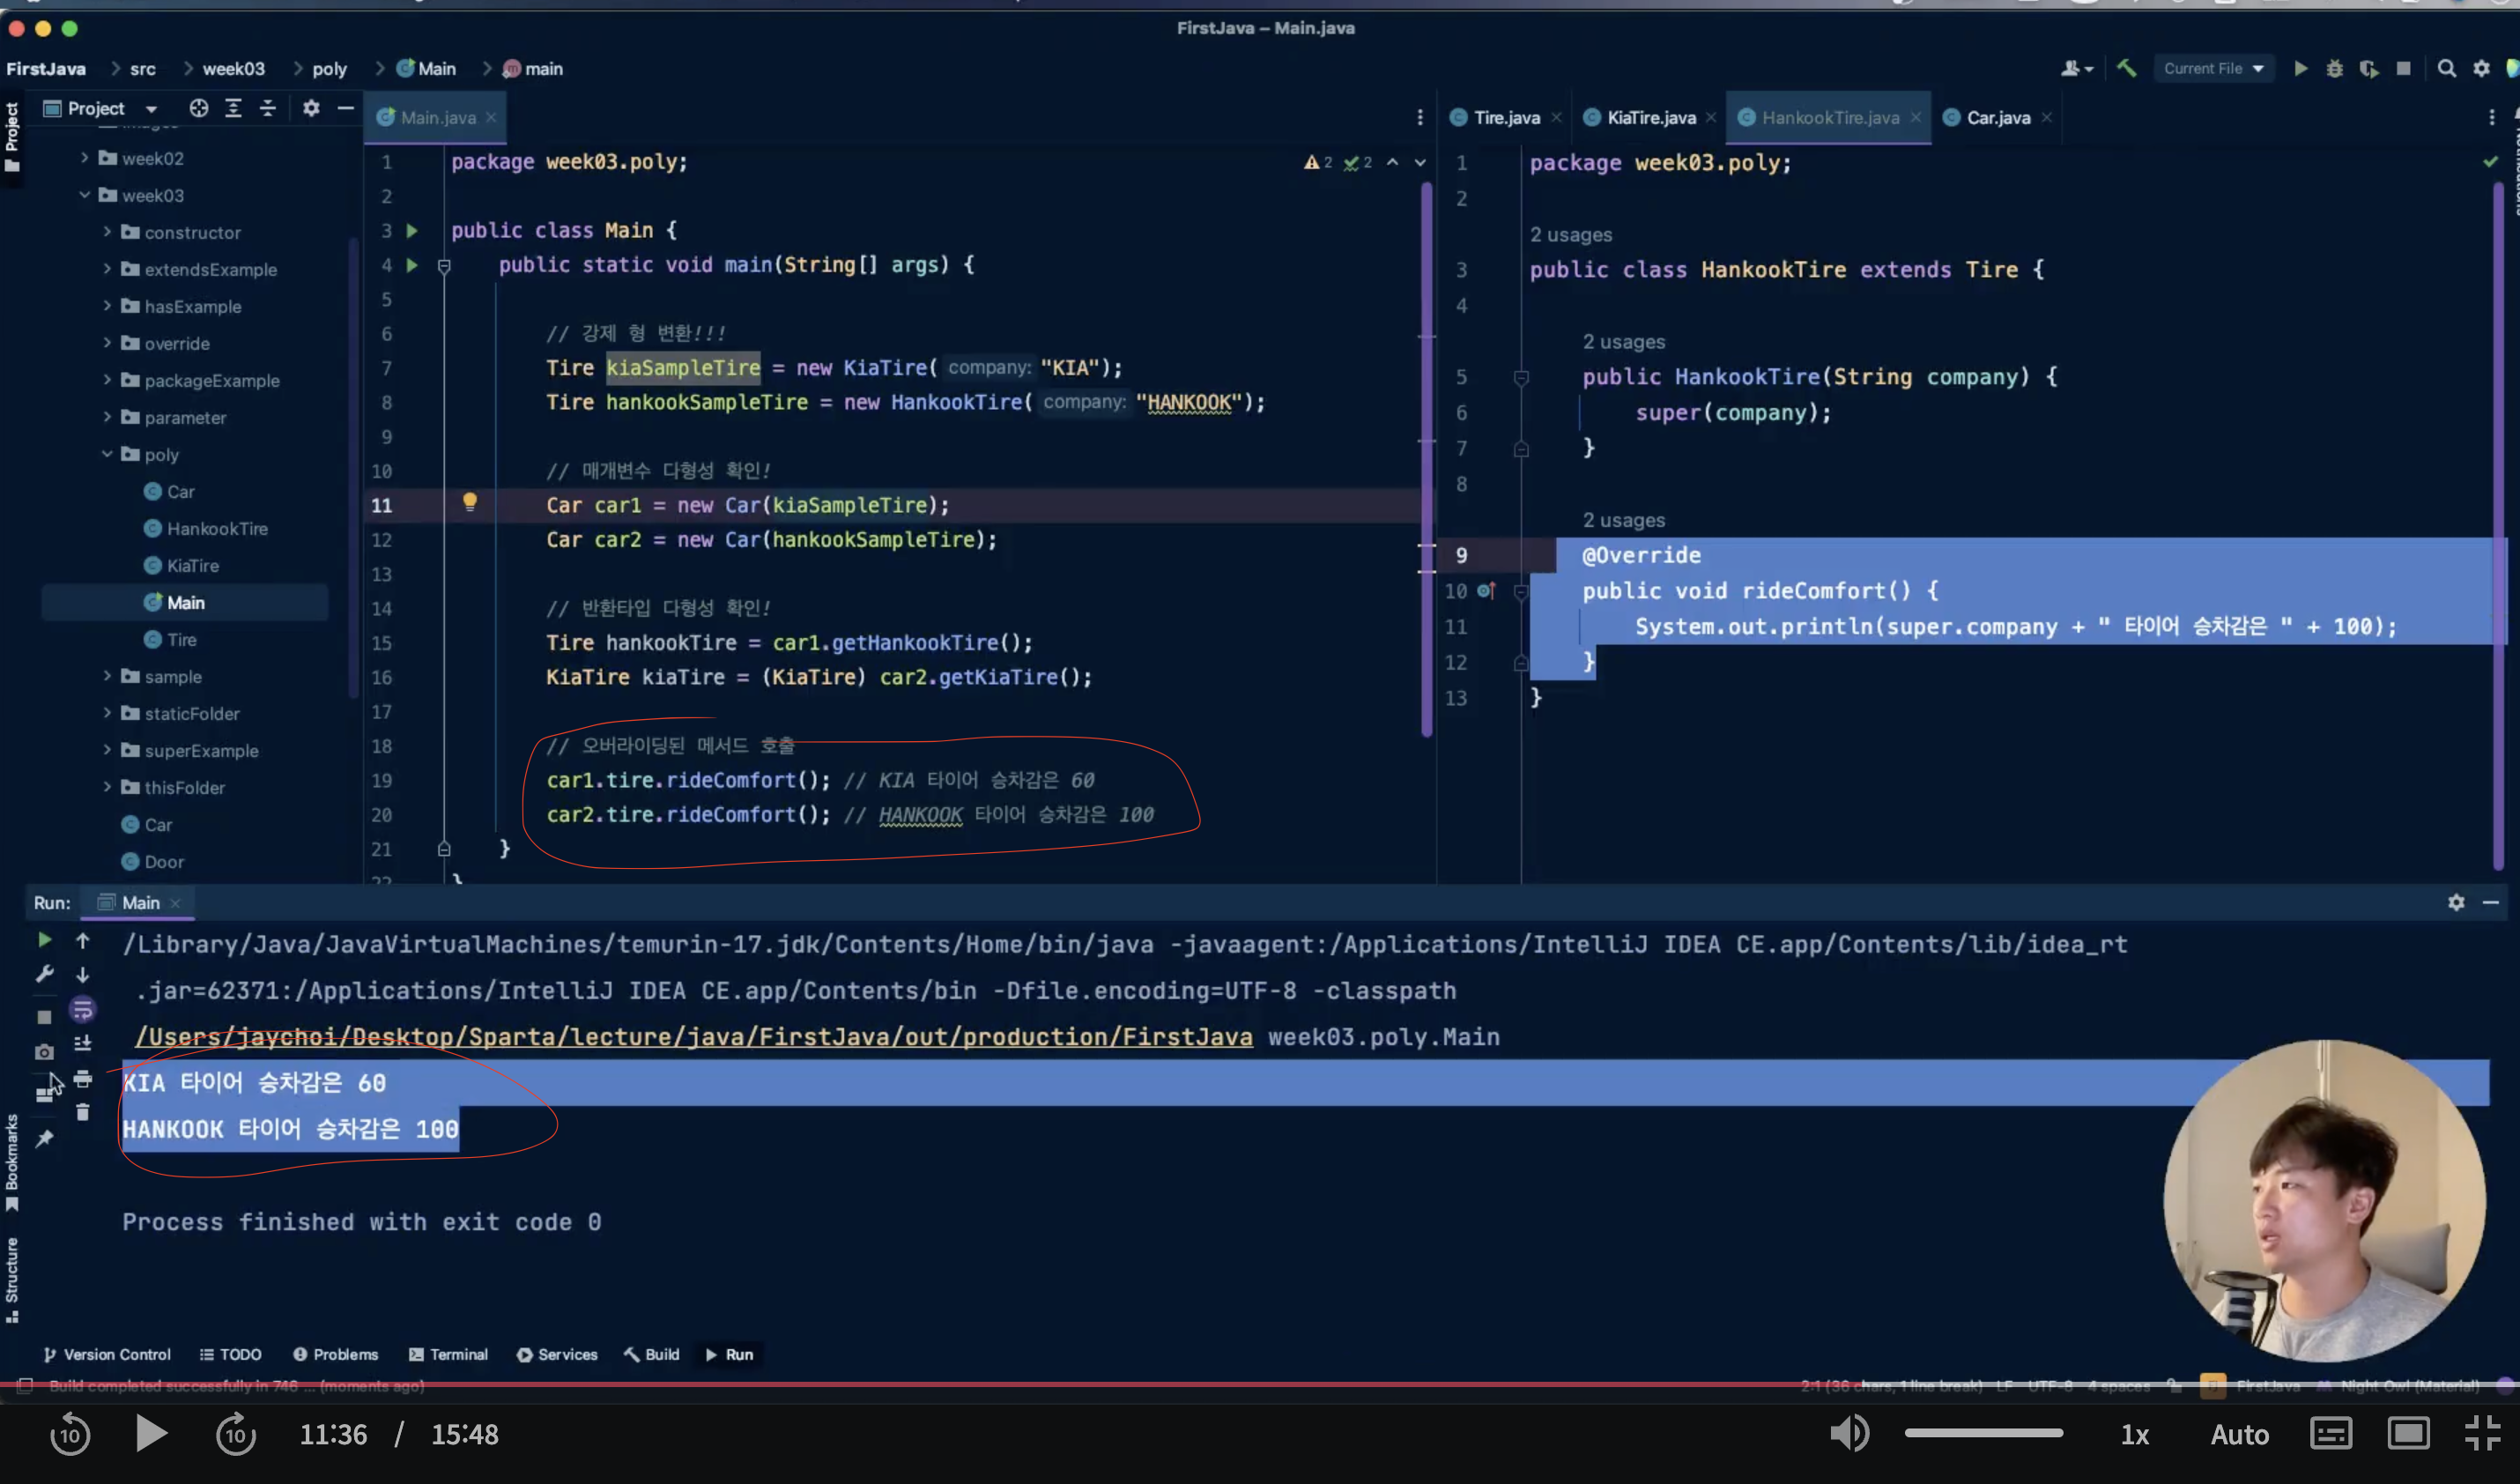Image resolution: width=2520 pixels, height=1484 pixels.
Task: Run with Coverage using the shield icon
Action: (2369, 68)
